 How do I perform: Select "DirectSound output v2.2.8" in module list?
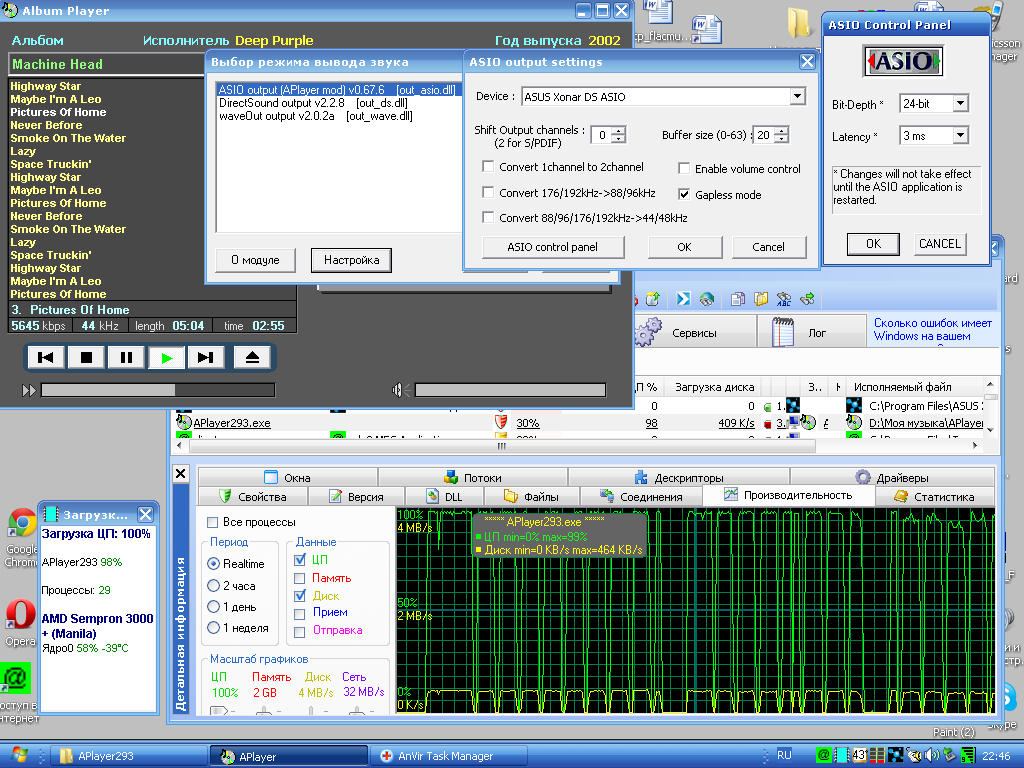[313, 103]
